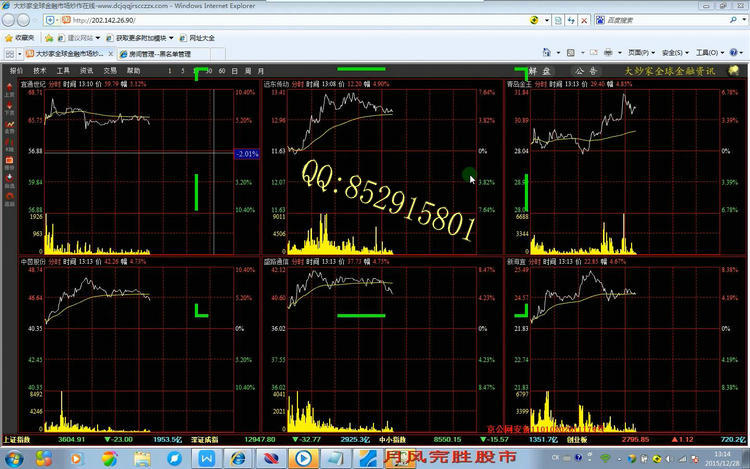
Task: Click the 公告 button
Action: (x=586, y=71)
